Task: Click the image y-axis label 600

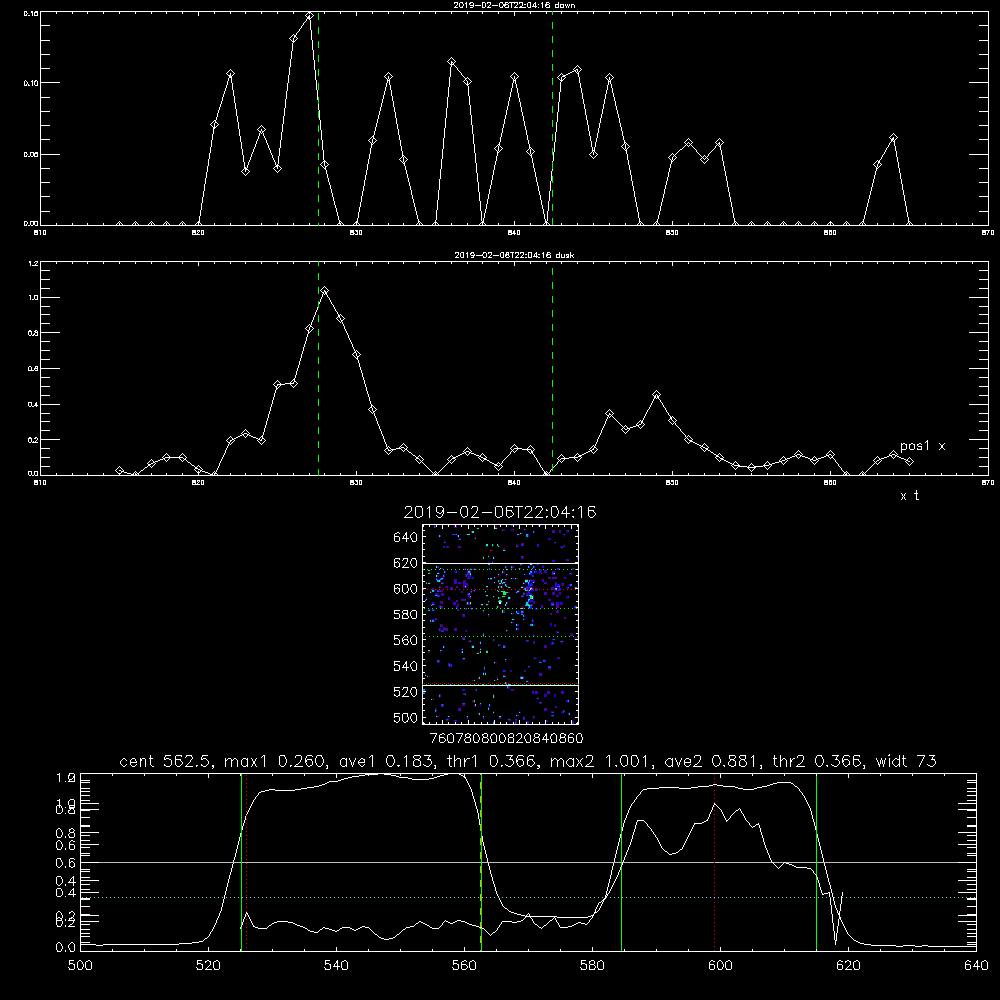Action: 406,589
